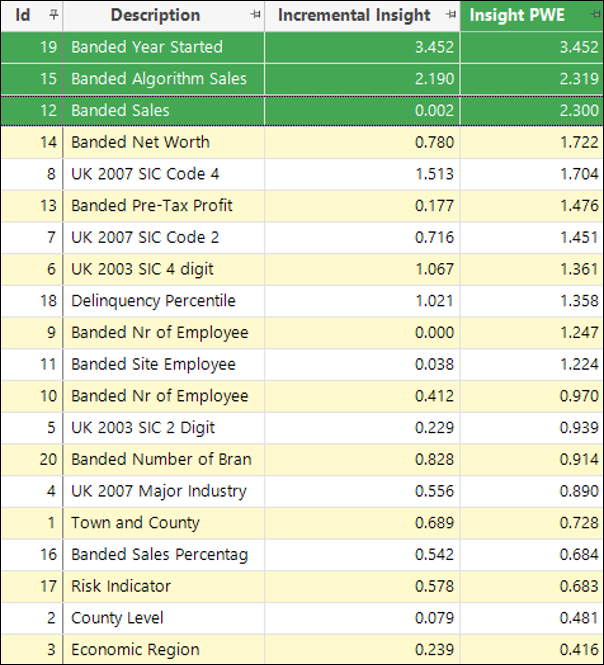The width and height of the screenshot is (604, 665).
Task: Click Id cell 19
Action: 32,47
